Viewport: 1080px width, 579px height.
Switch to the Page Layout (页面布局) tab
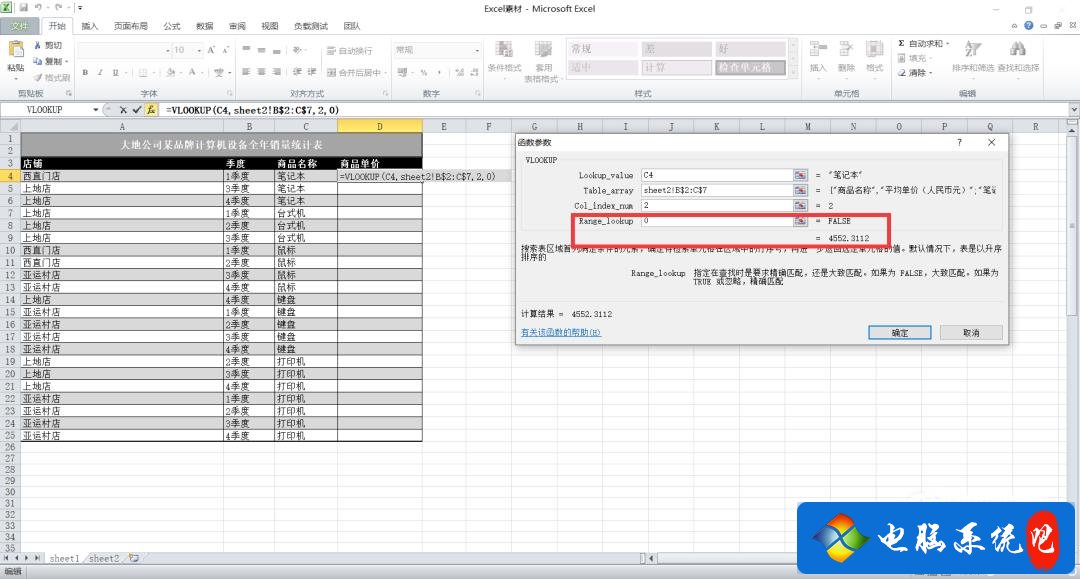[130, 26]
